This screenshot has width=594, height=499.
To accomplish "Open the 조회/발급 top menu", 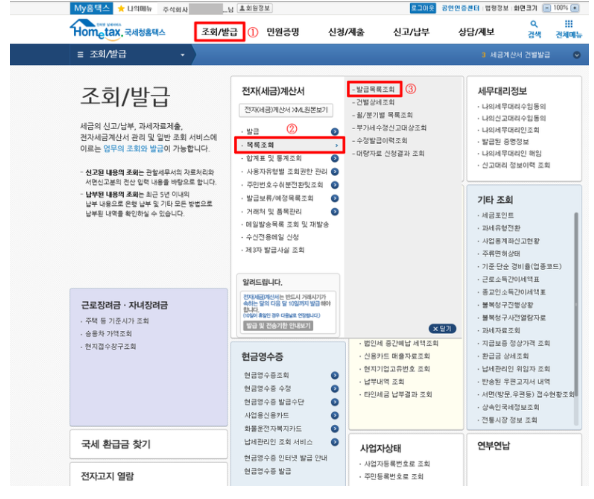I will click(219, 32).
